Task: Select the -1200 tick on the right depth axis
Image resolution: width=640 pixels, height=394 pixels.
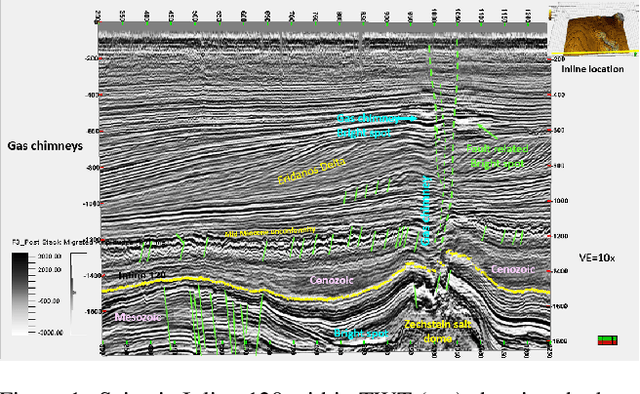Action: (560, 236)
